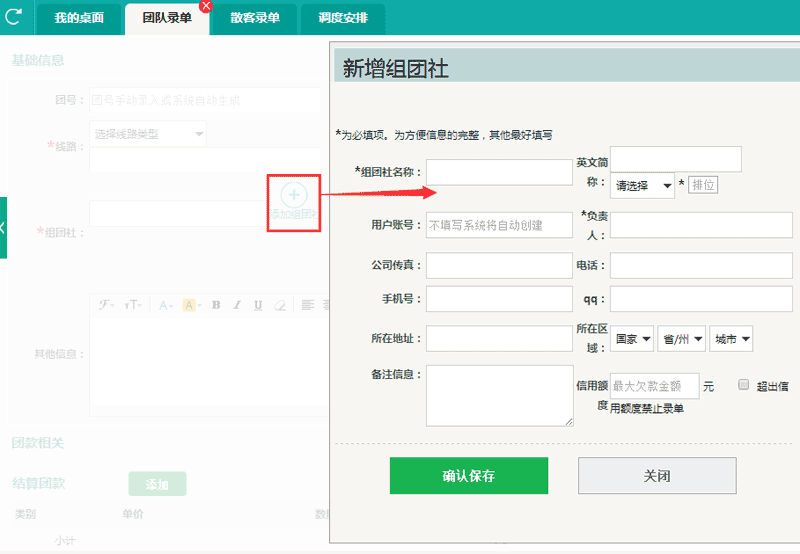
Task: Open the text highlight color picker
Action: pyautogui.click(x=190, y=305)
